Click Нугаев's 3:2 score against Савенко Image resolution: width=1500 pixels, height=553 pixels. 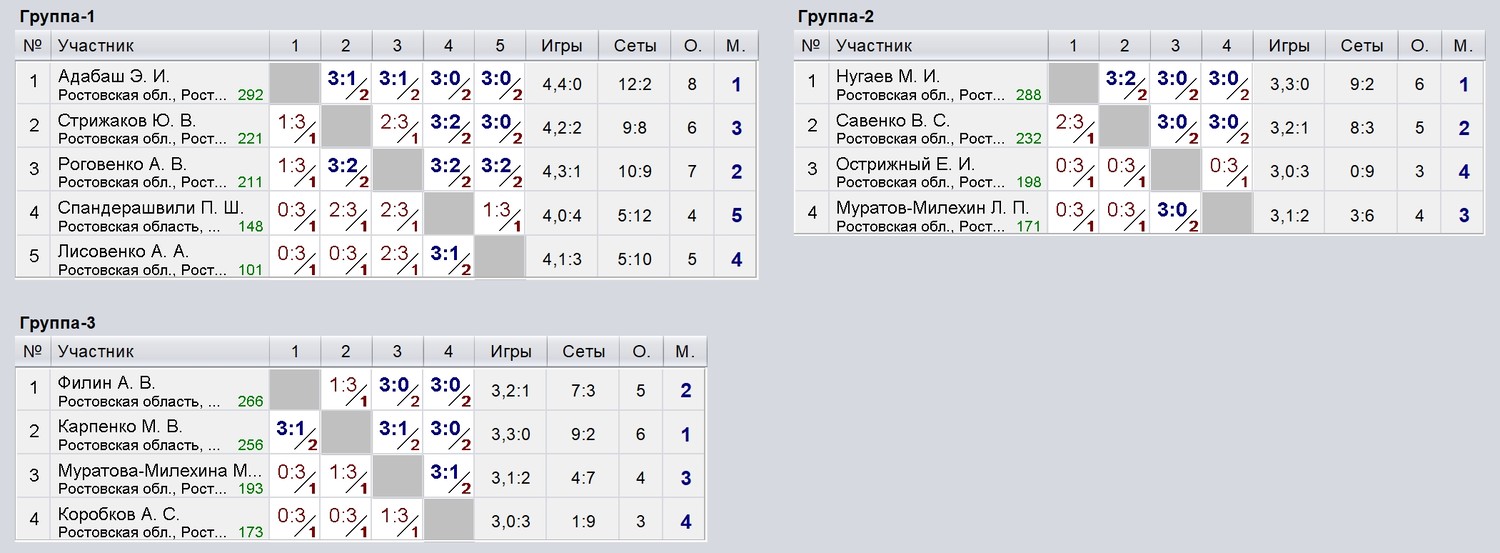[x=1125, y=83]
